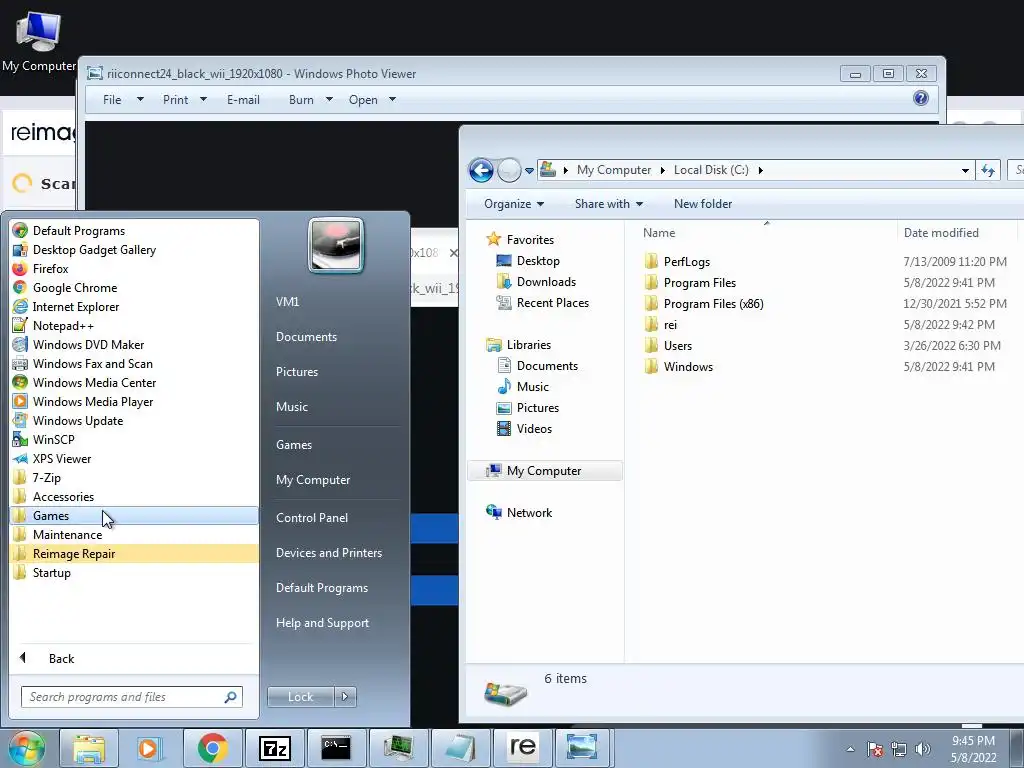This screenshot has height=768, width=1024.
Task: Open the Open menu in Photo Viewer
Action: click(372, 100)
